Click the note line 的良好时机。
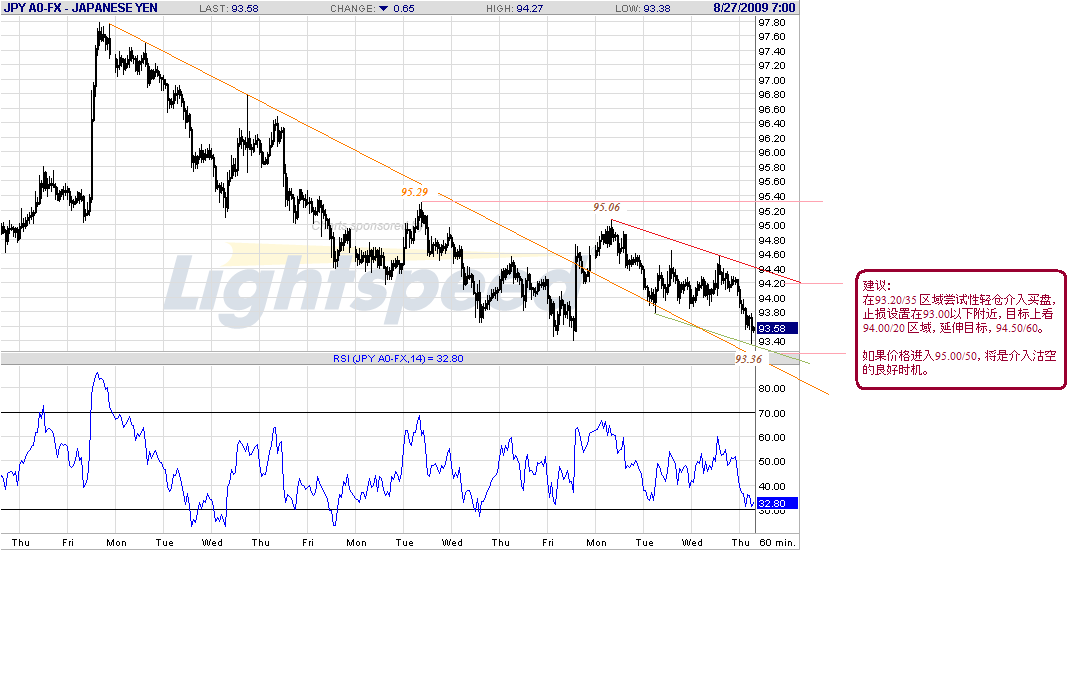Screen dimensions: 1089x698 (x=895, y=370)
